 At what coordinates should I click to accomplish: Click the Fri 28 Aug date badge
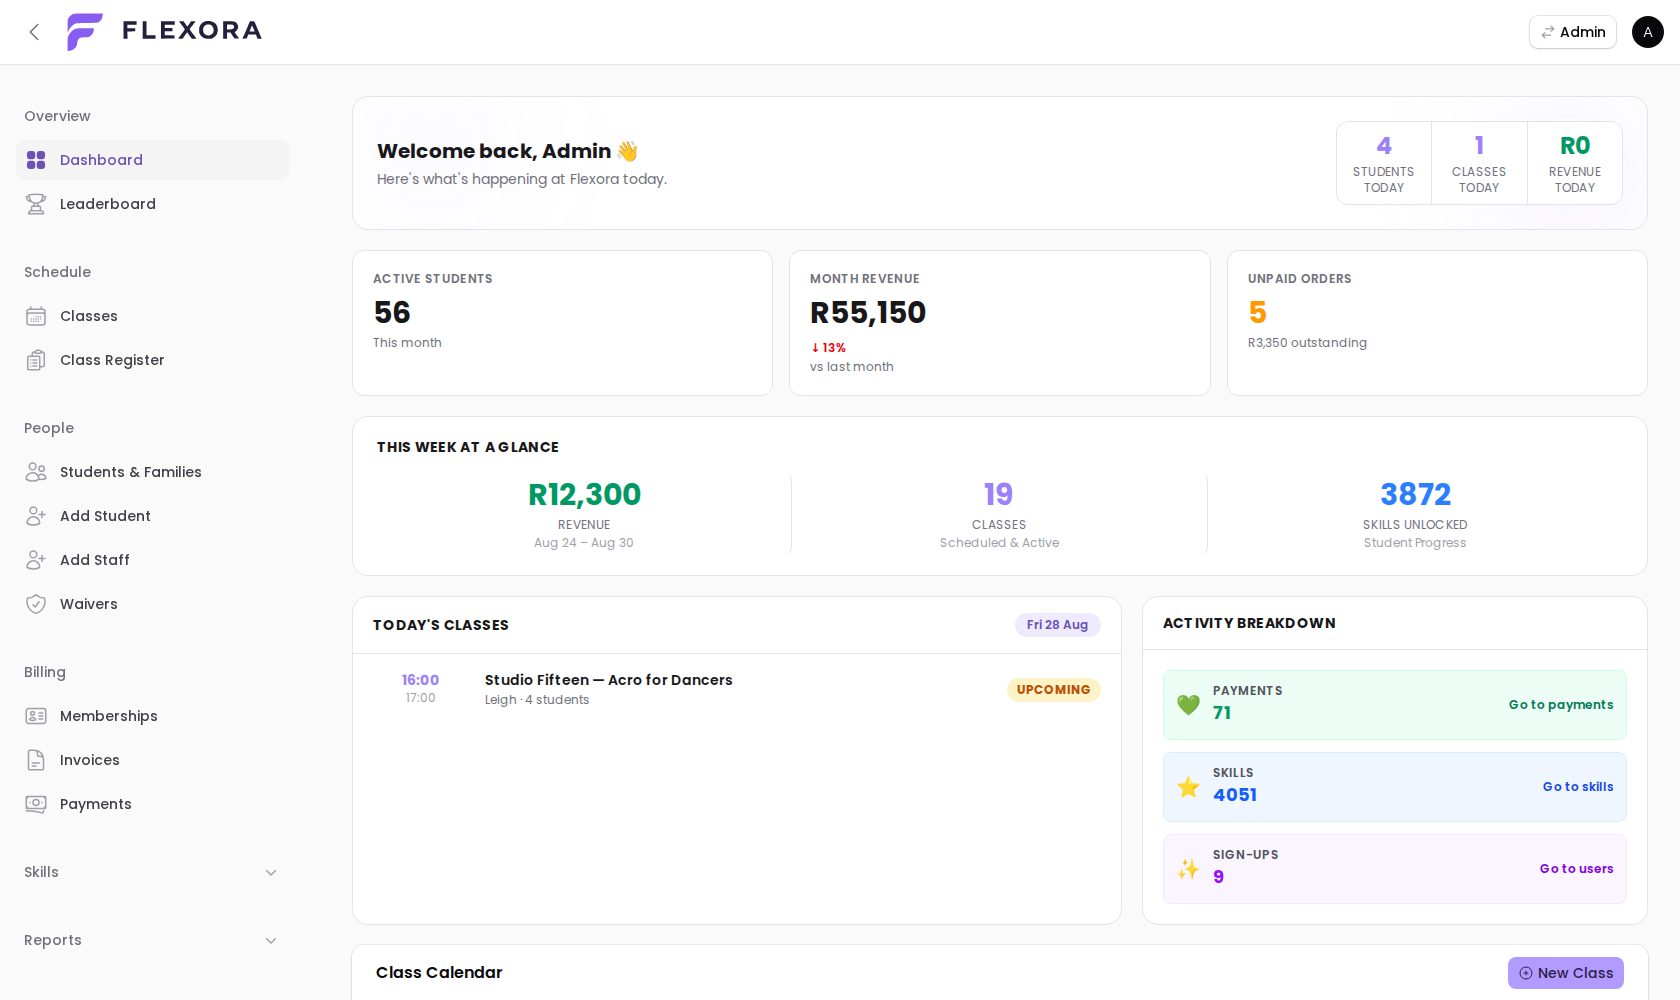click(x=1058, y=625)
